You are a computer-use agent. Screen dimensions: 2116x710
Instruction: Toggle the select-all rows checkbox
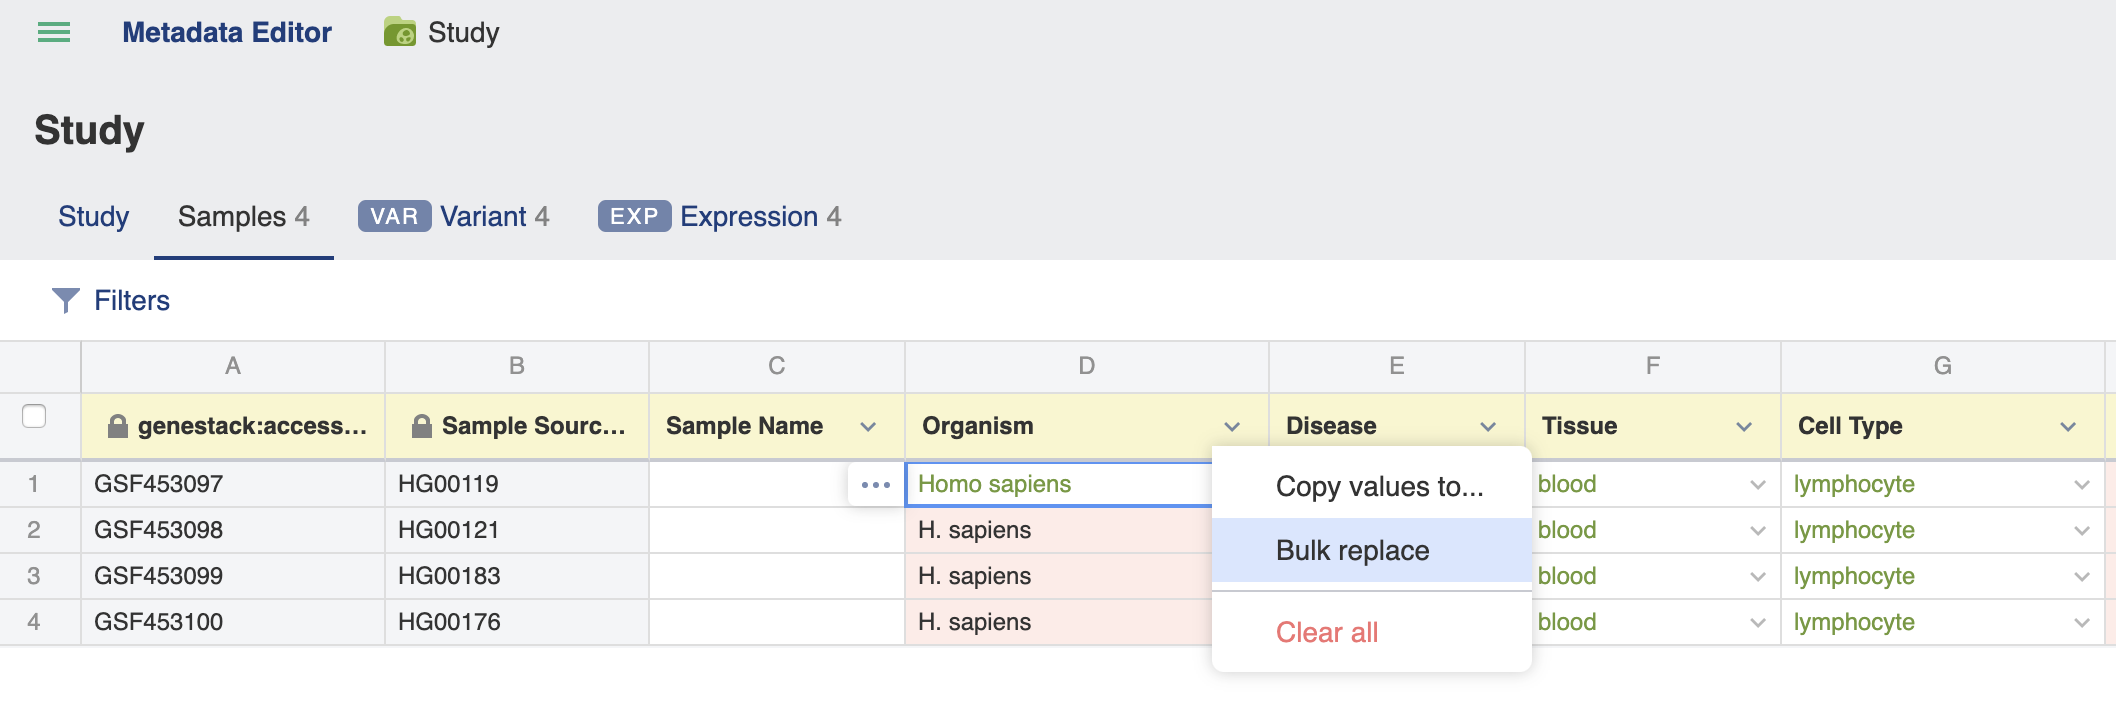click(34, 416)
